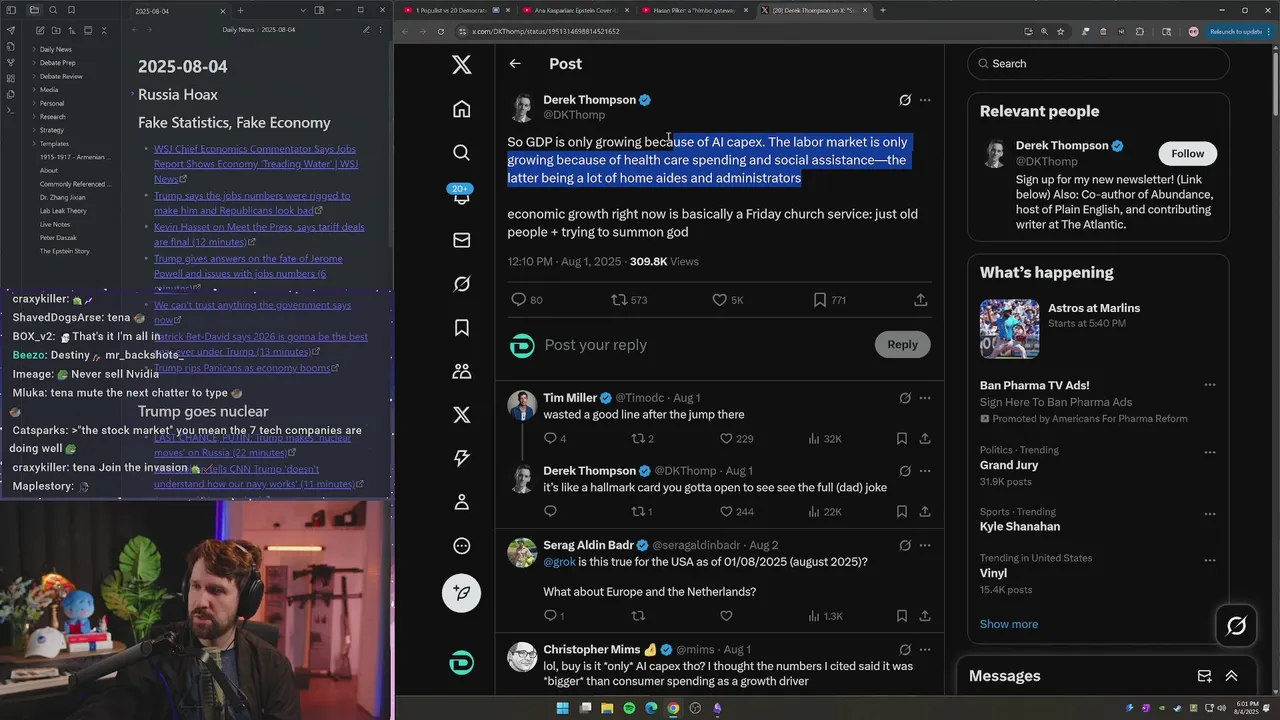
Task: Like the main post with 5K likes
Action: click(x=719, y=300)
